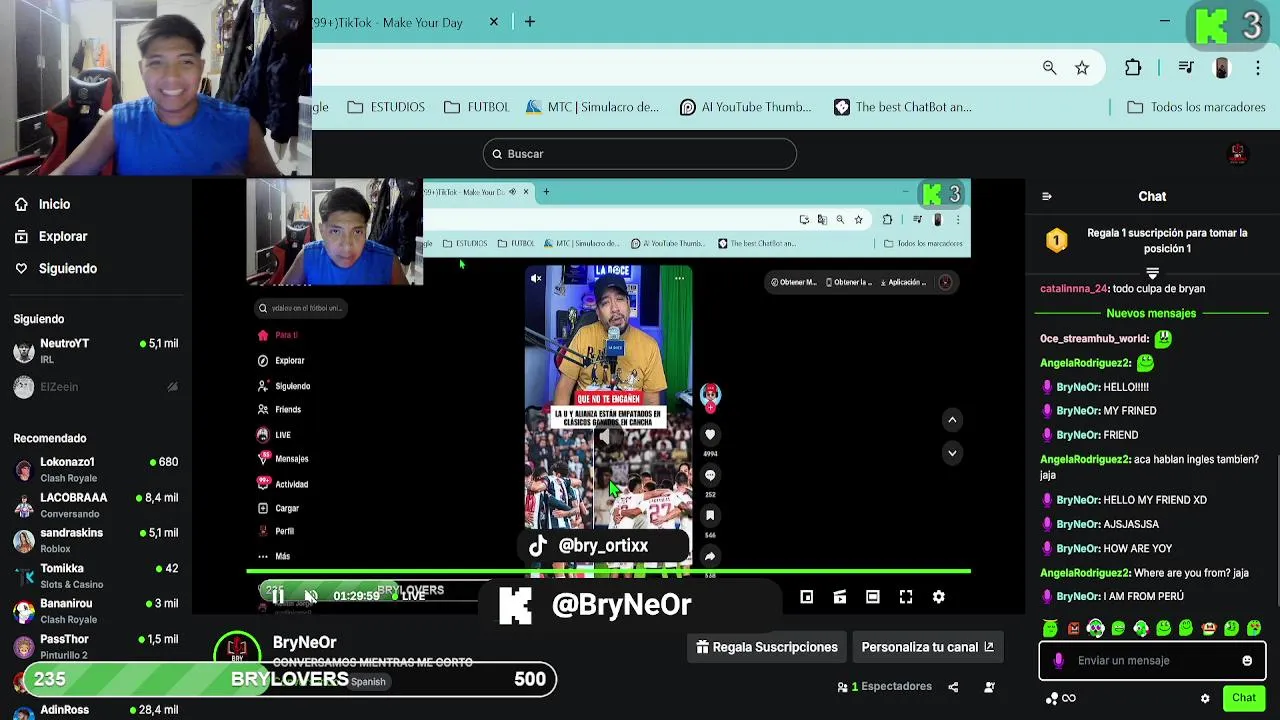Enable theater mode in the player
This screenshot has height=720, width=1280.
coord(873,597)
